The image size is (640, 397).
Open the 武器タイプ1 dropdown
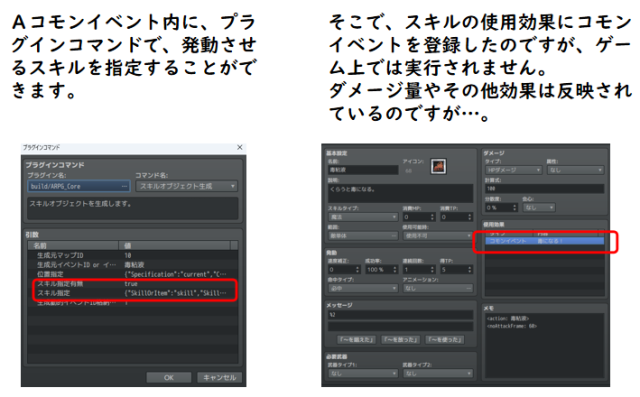(363, 373)
